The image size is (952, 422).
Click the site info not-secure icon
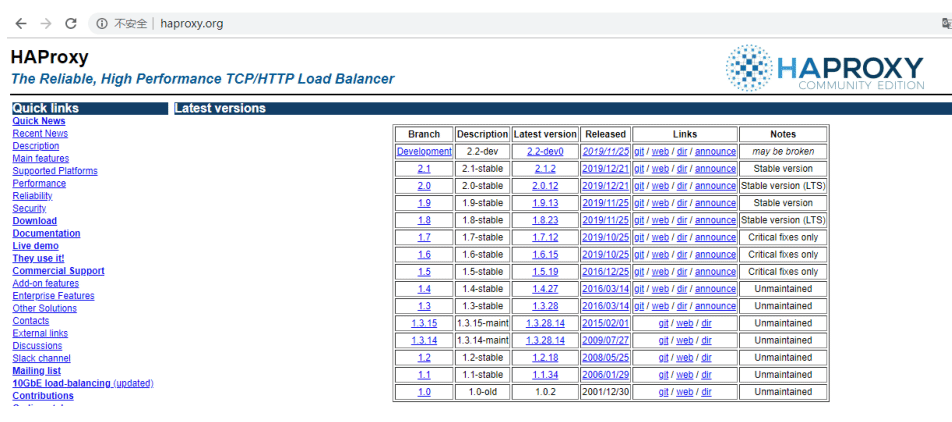pos(101,24)
